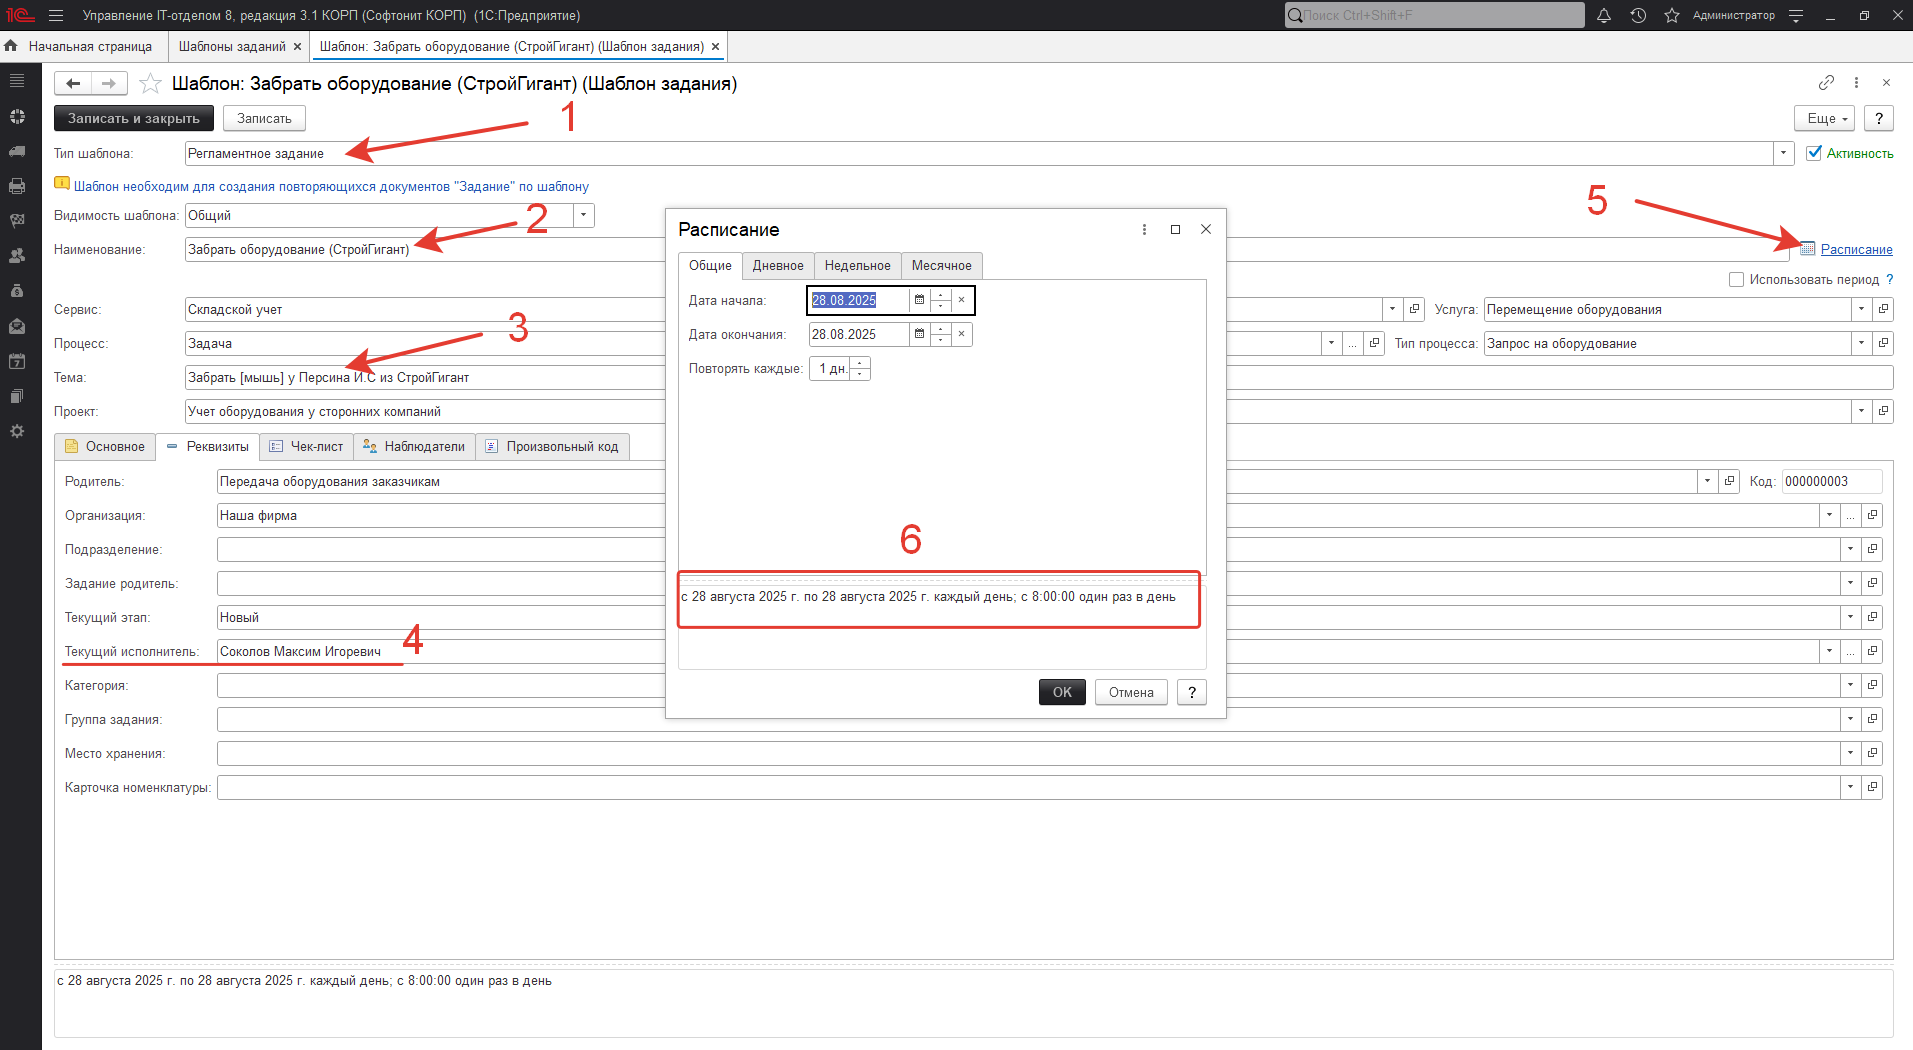Click the Повторять каждые stepper
The image size is (1913, 1050).
pos(860,369)
